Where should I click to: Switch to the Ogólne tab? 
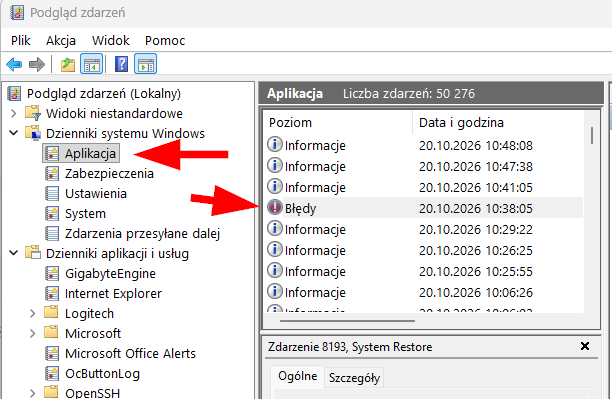pyautogui.click(x=297, y=376)
